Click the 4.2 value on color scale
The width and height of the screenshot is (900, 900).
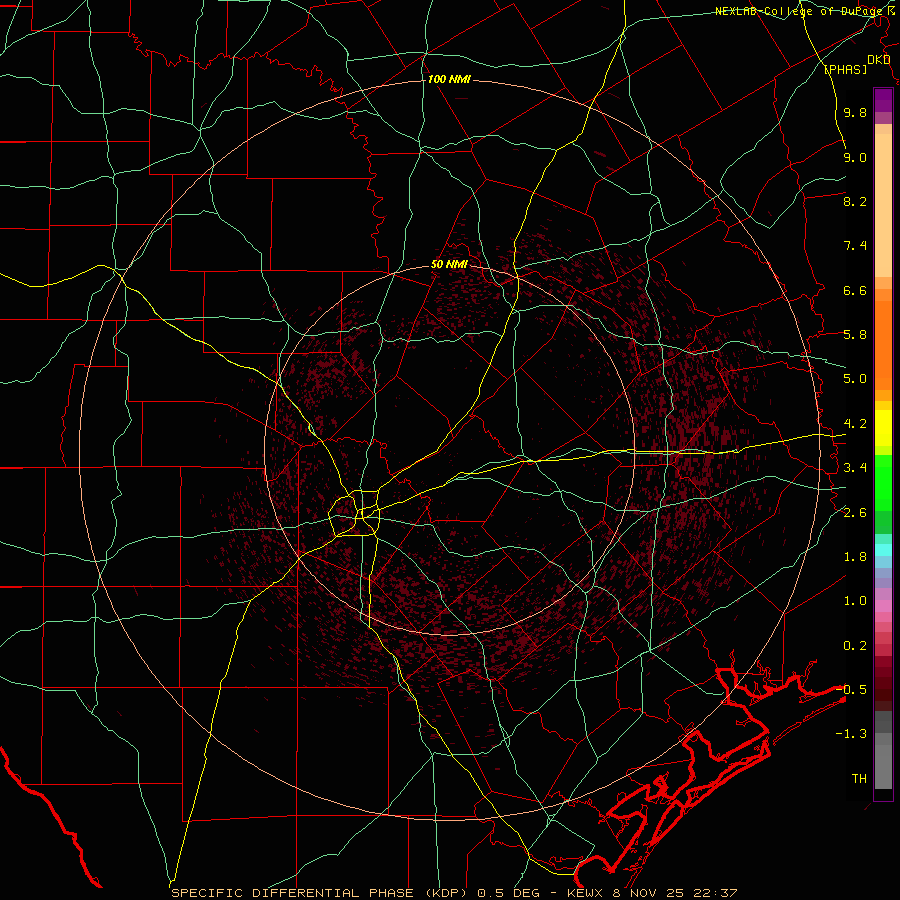(855, 424)
